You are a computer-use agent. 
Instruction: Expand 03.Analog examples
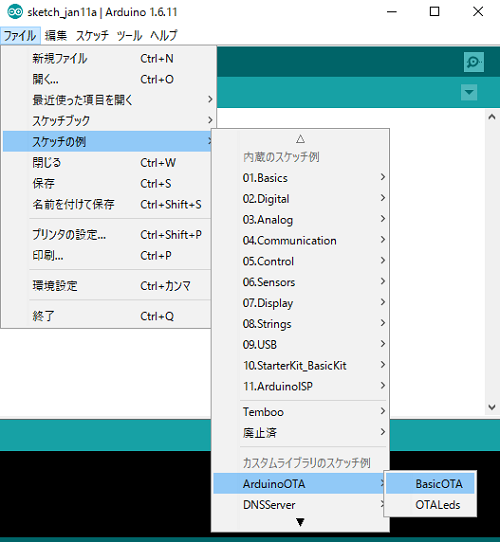coord(300,219)
